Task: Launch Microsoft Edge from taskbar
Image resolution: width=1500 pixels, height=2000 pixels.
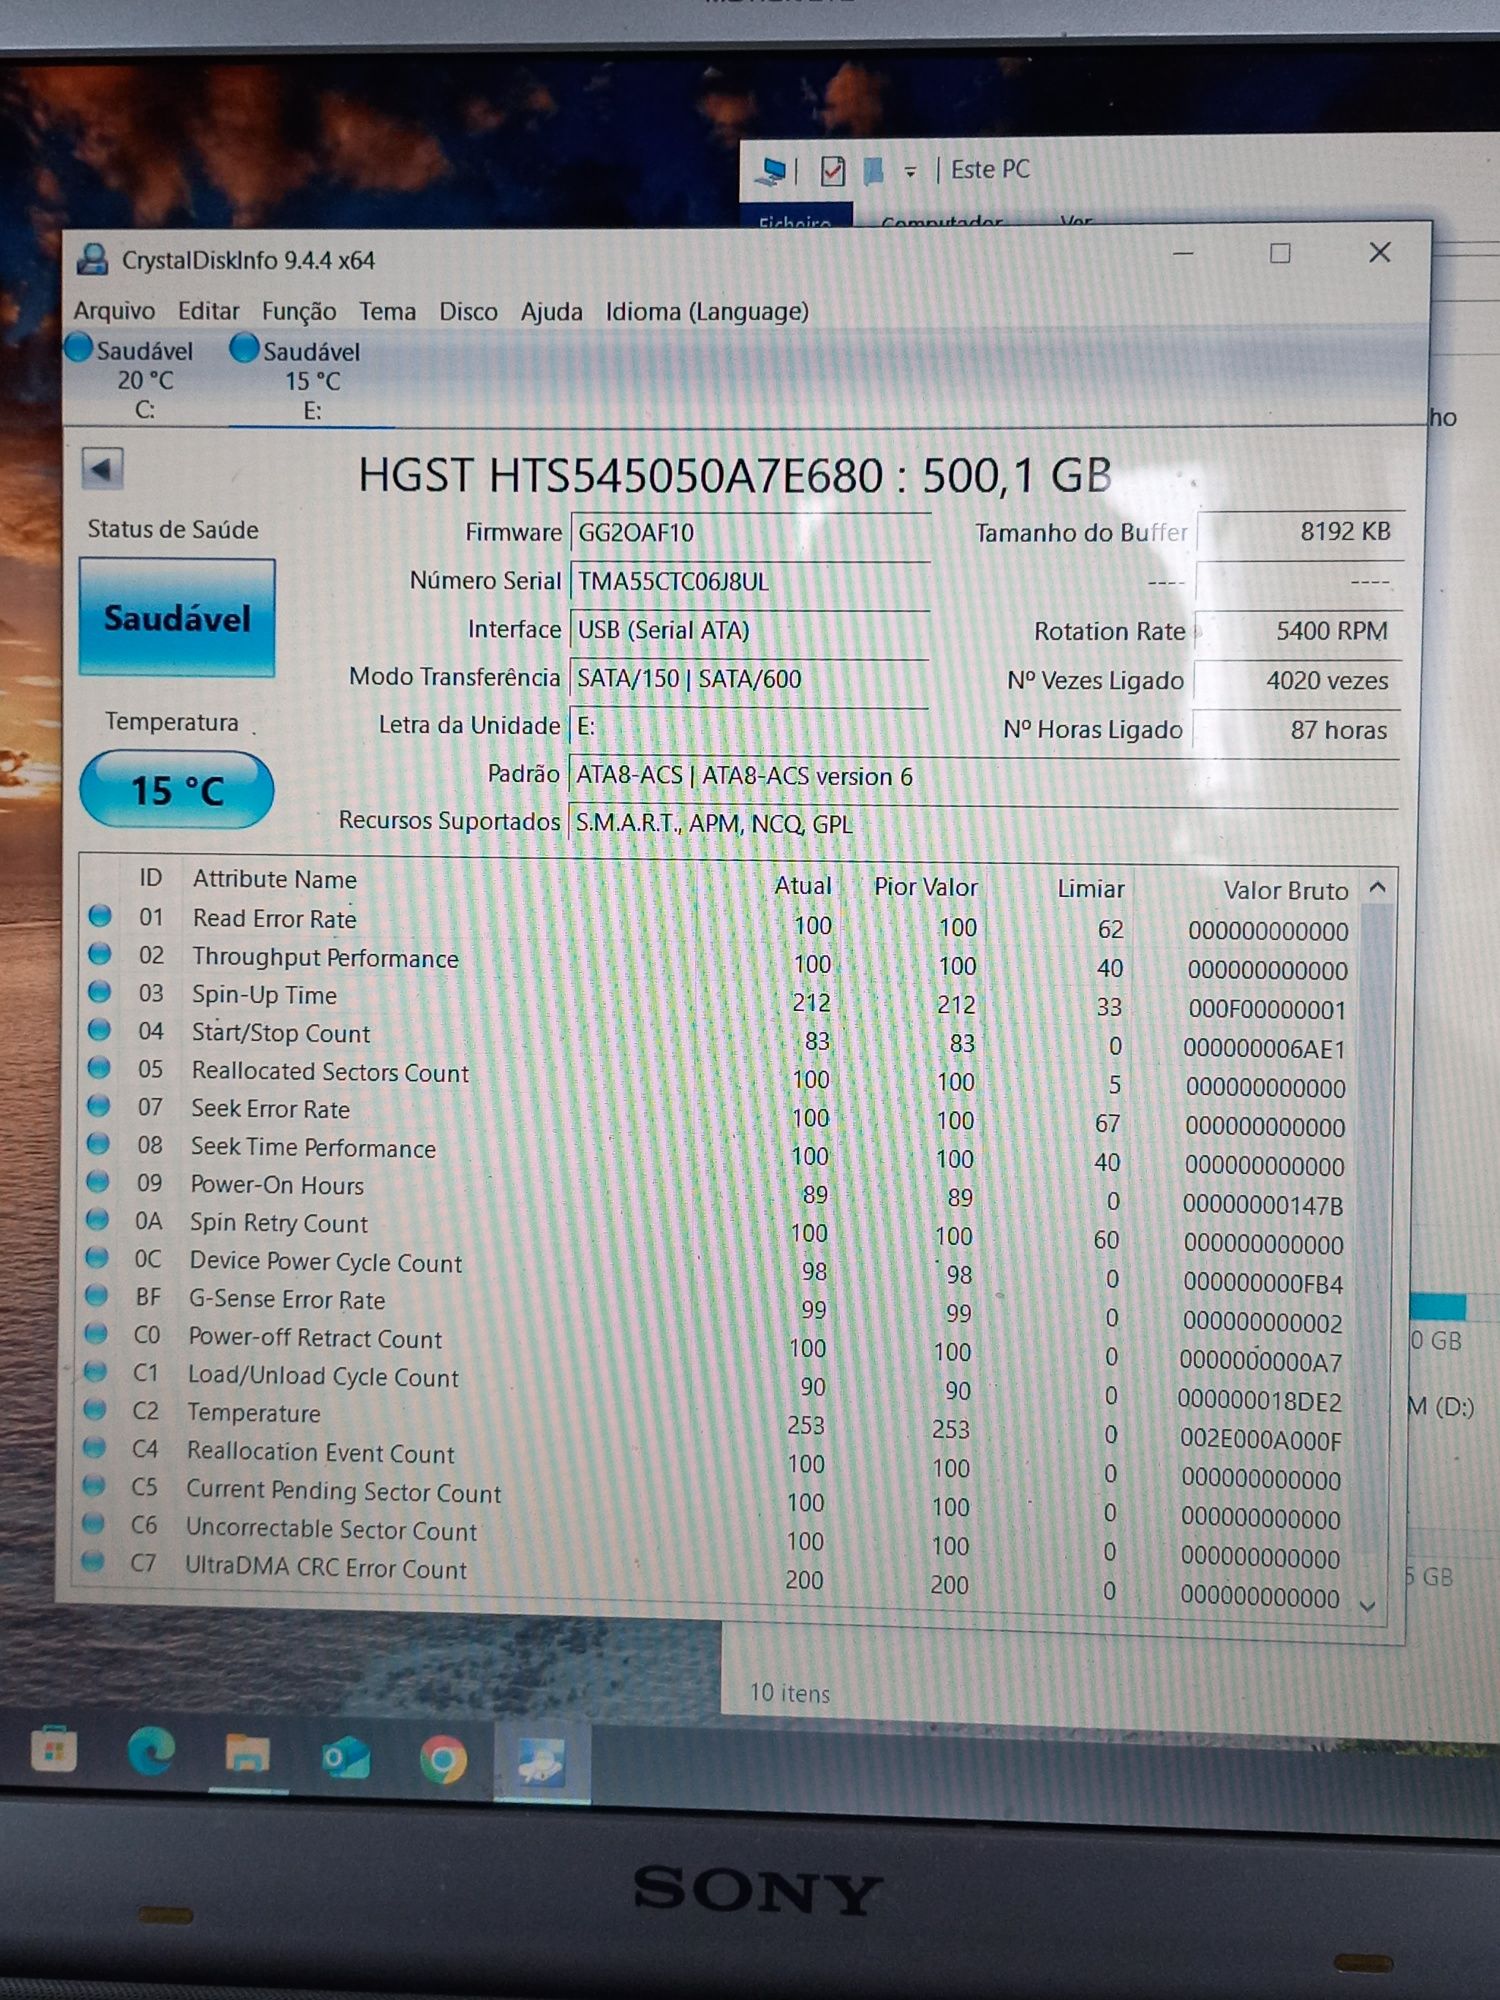Action: pyautogui.click(x=151, y=1752)
